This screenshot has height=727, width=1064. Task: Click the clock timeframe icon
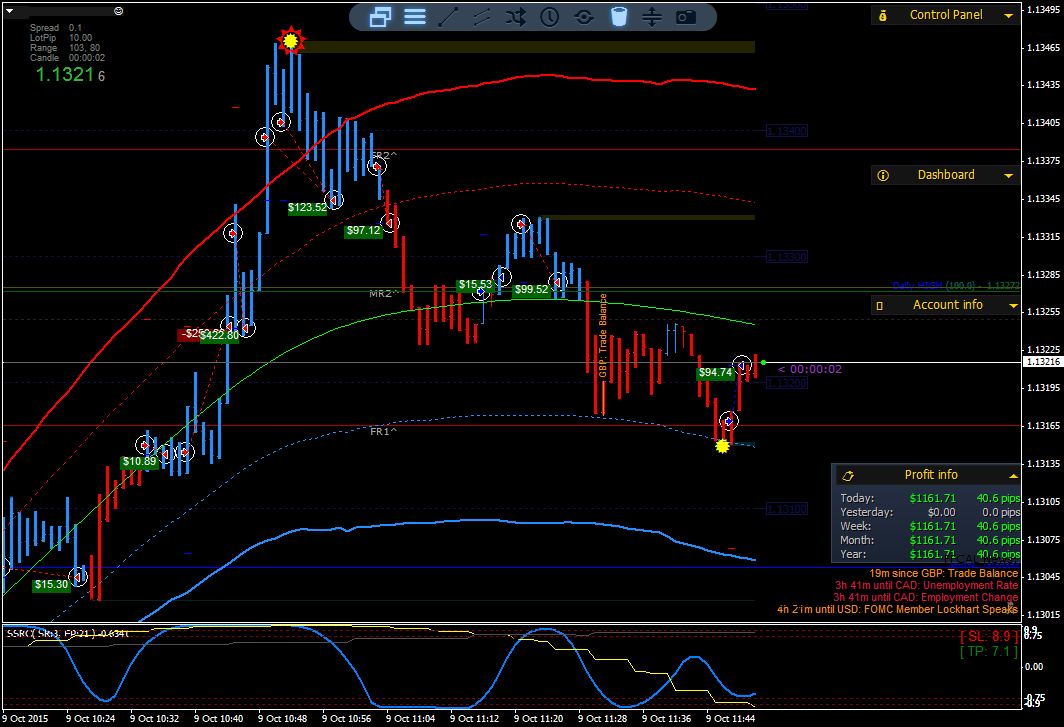pos(550,17)
